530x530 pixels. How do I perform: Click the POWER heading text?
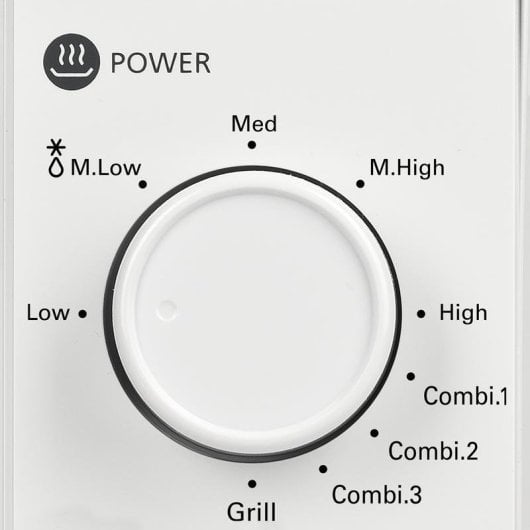(x=161, y=63)
